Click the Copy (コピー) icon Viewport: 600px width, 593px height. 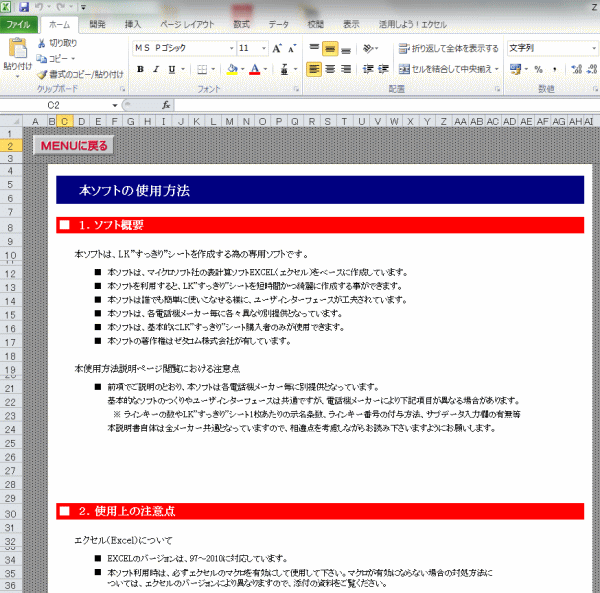(x=41, y=59)
